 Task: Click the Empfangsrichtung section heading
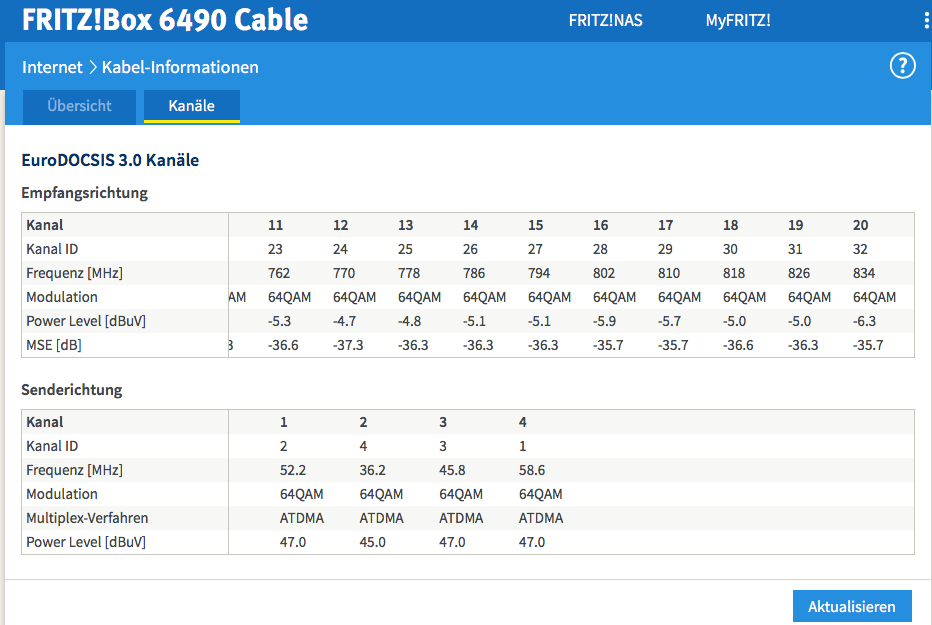(x=84, y=193)
